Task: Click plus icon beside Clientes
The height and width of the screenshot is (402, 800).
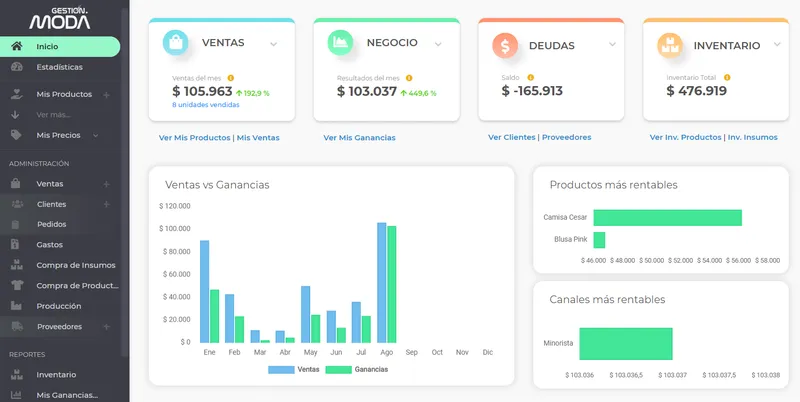Action: click(106, 204)
